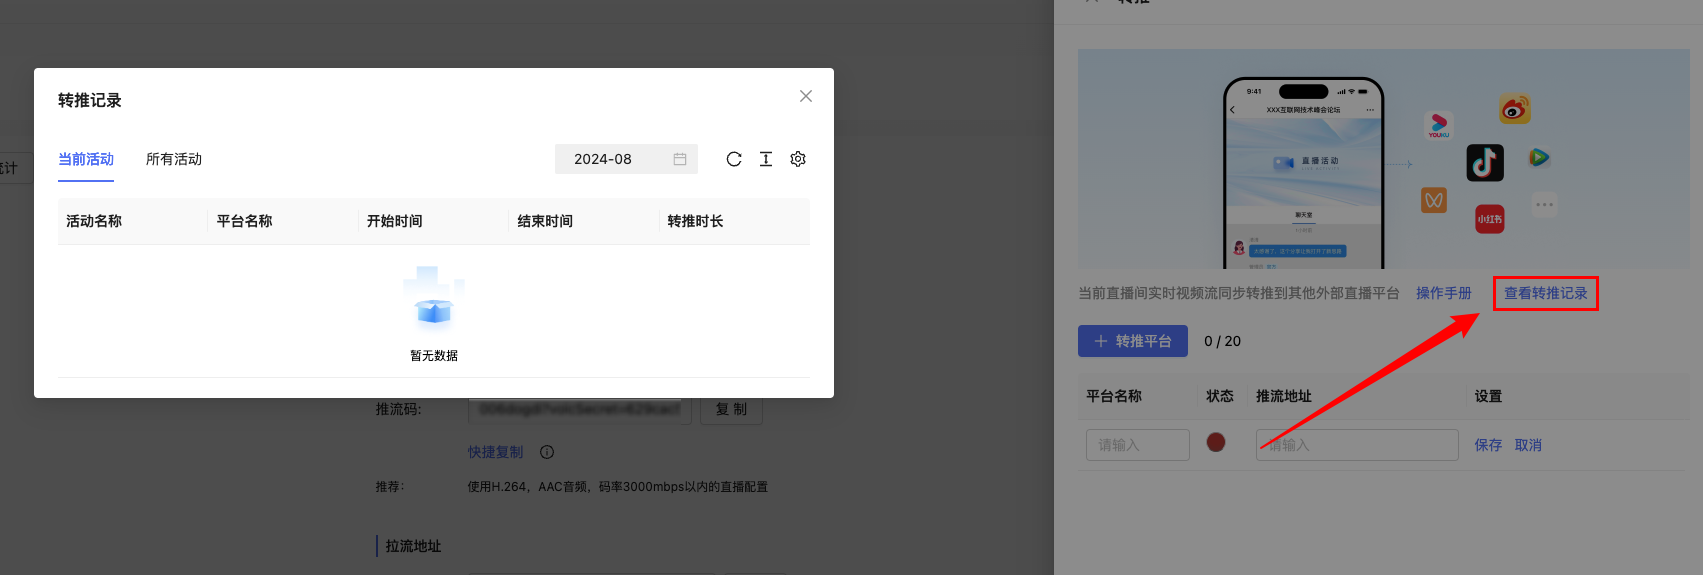
Task: Click the TikTok icon in the banner
Action: 1485,162
